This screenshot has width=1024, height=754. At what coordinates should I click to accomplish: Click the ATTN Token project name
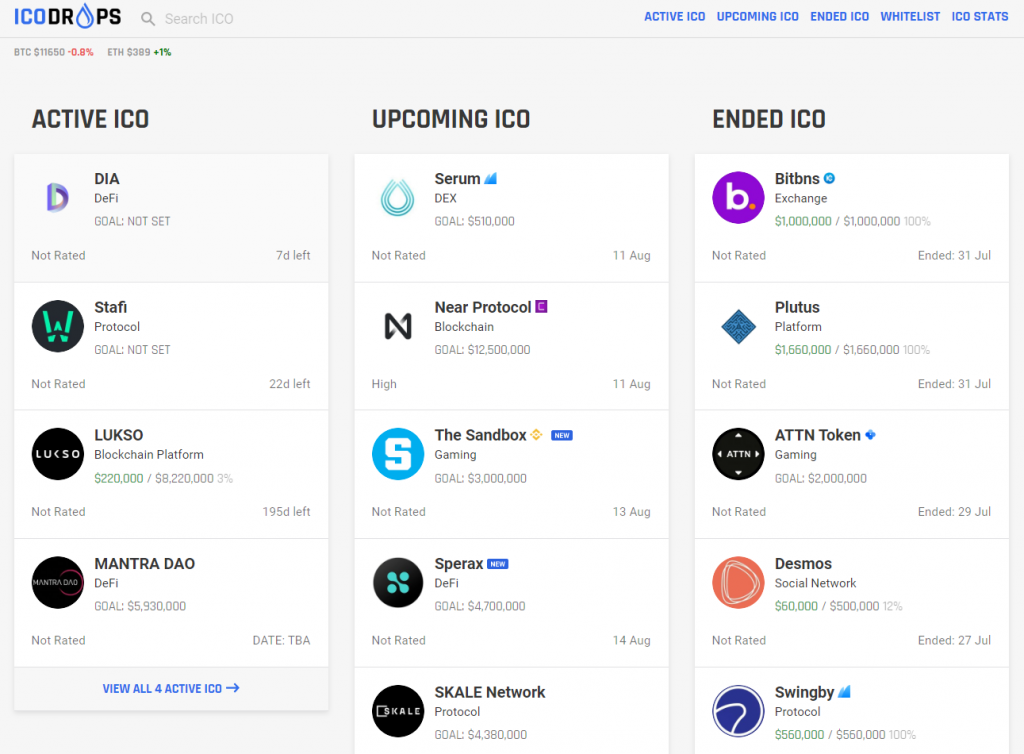(817, 435)
